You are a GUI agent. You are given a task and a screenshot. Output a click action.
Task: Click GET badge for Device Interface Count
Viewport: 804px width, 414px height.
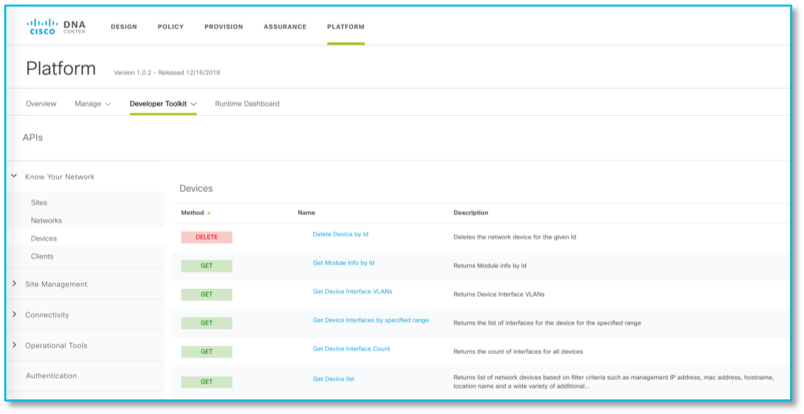tap(207, 352)
